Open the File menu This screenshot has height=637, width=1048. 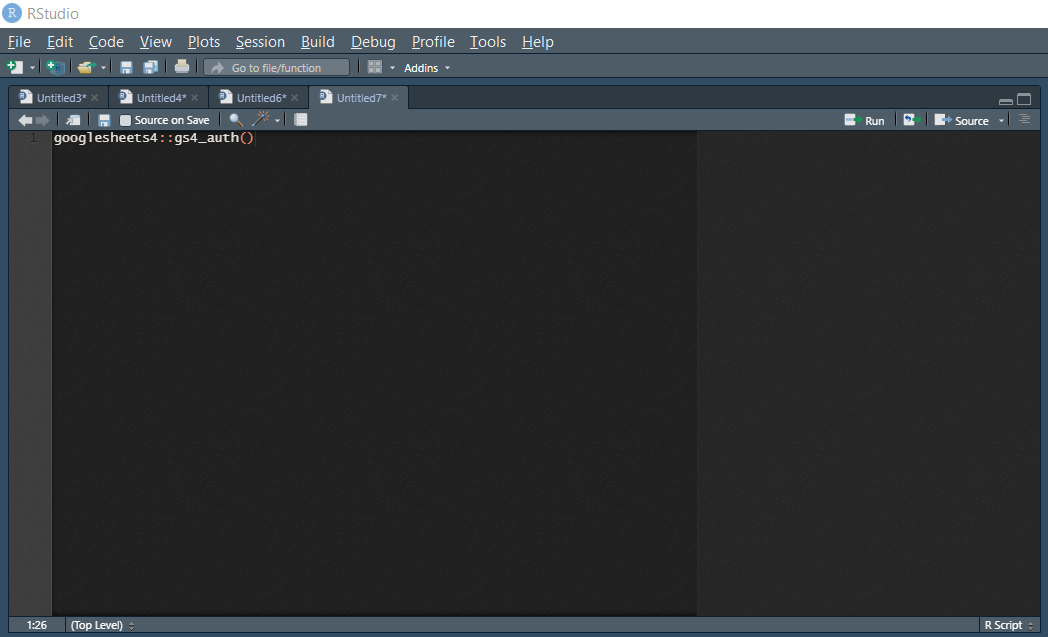click(19, 41)
